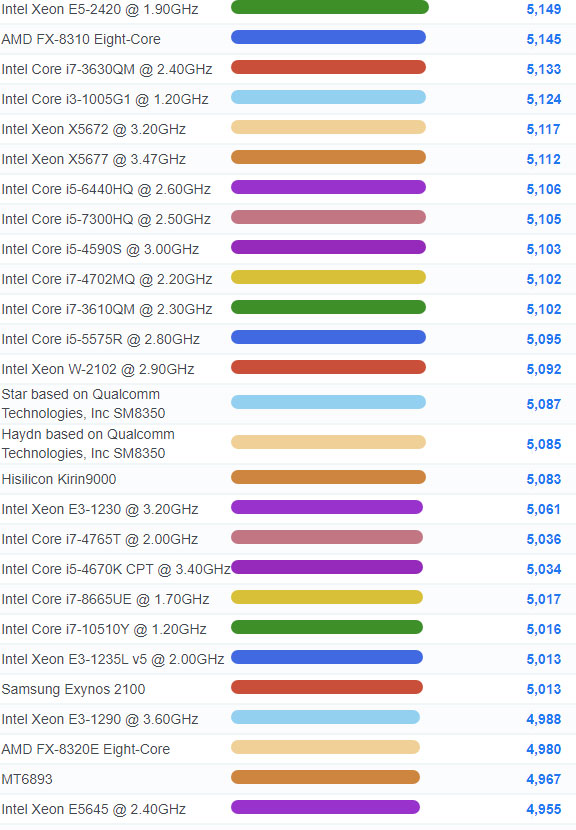The height and width of the screenshot is (830, 576).
Task: Select Intel Core i5-5575R @ 2.80GHz
Action: tap(101, 339)
